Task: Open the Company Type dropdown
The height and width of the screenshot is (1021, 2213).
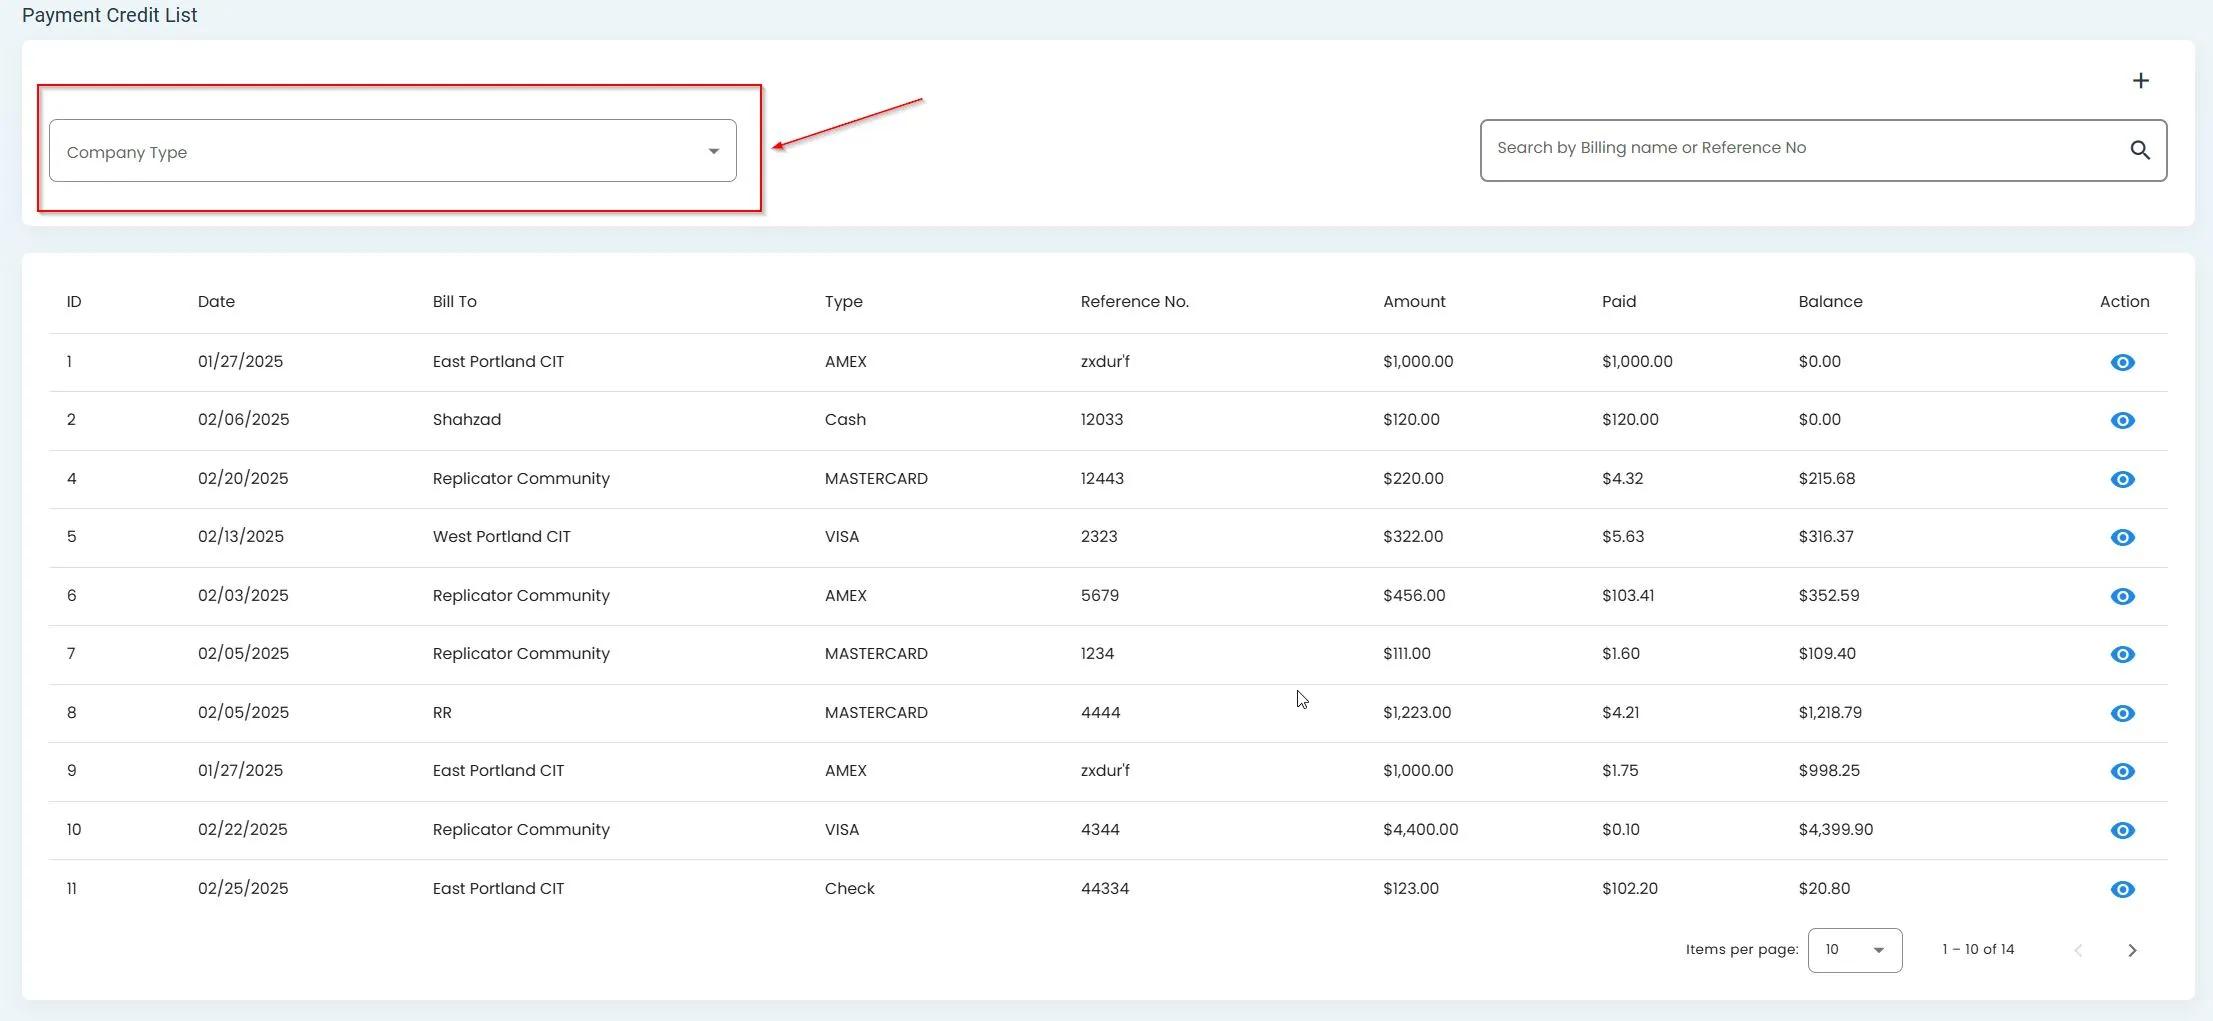Action: 391,150
